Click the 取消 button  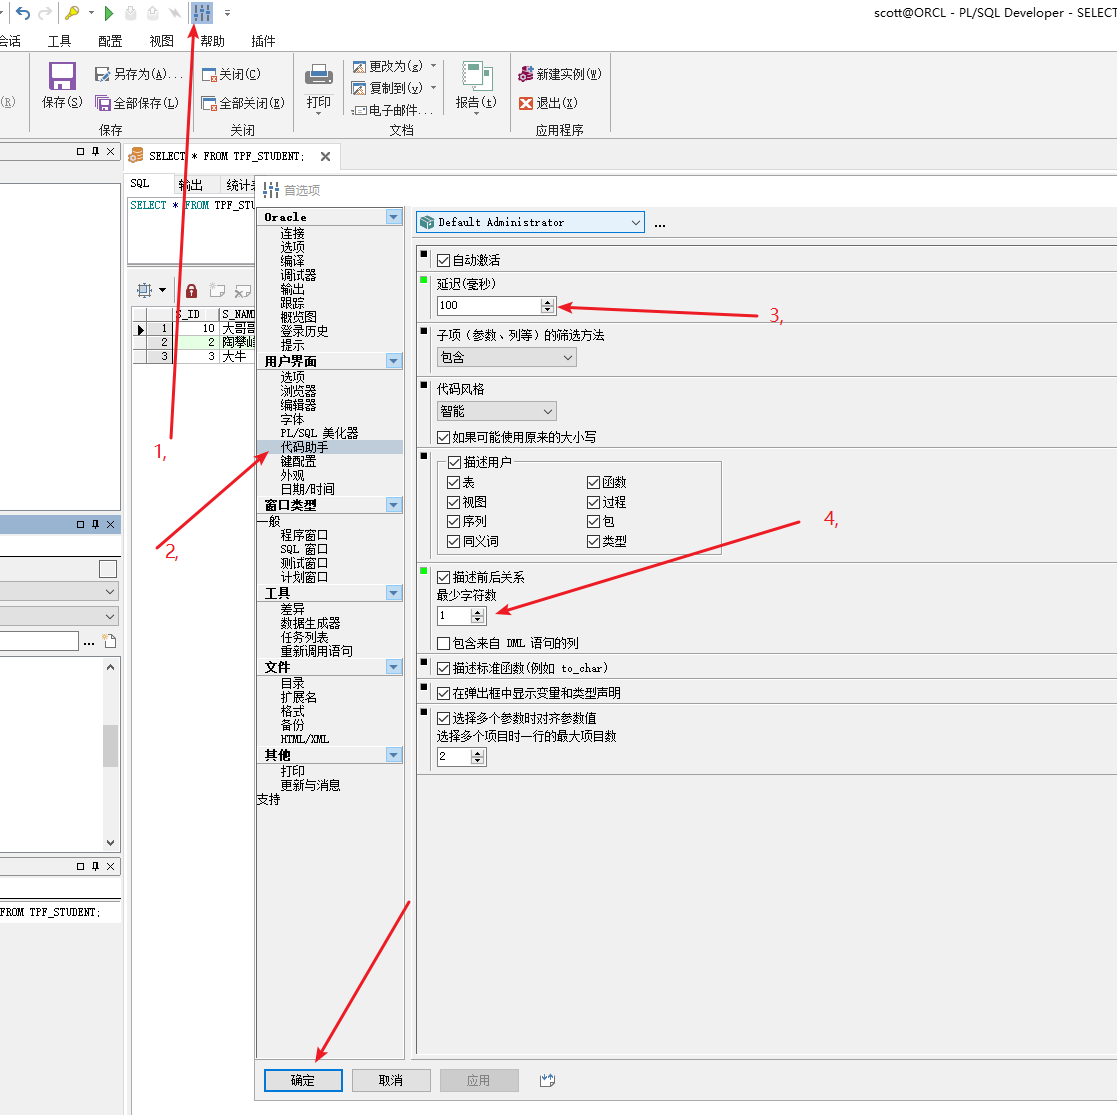(390, 1080)
